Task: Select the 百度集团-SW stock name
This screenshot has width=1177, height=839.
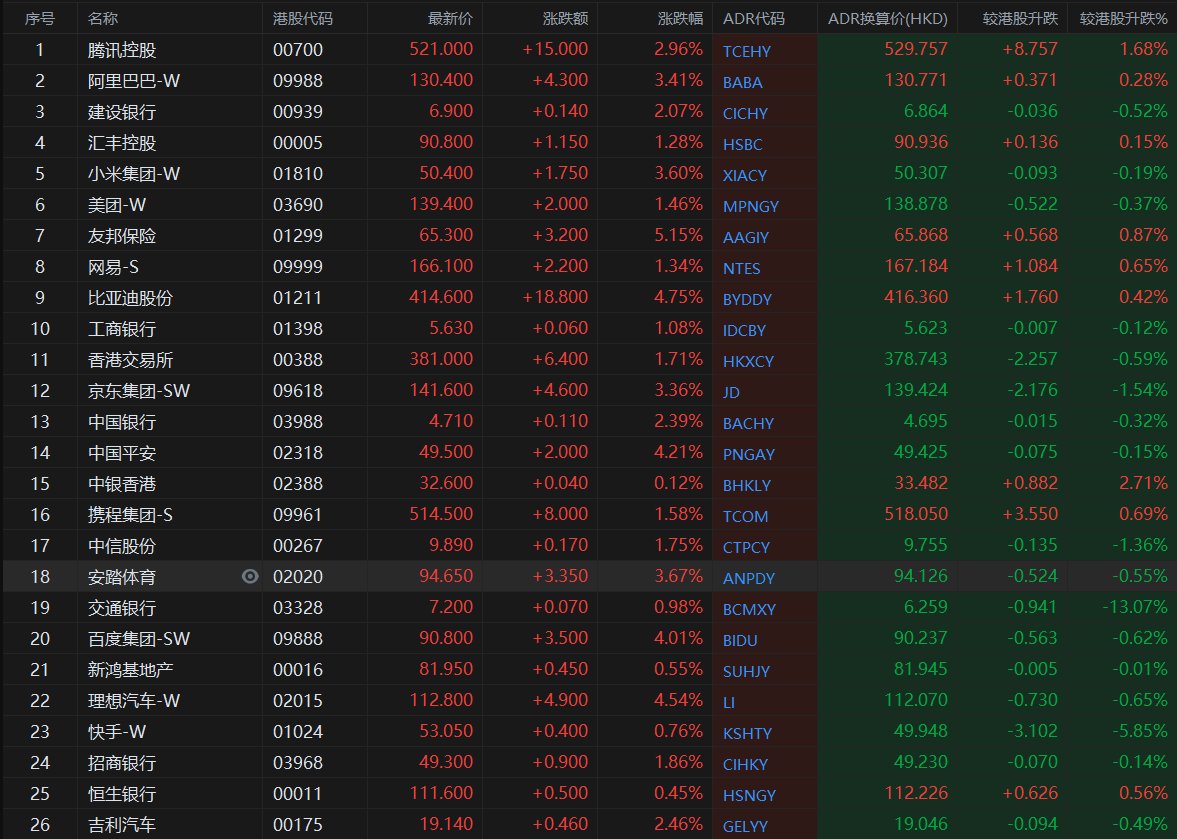Action: point(138,639)
